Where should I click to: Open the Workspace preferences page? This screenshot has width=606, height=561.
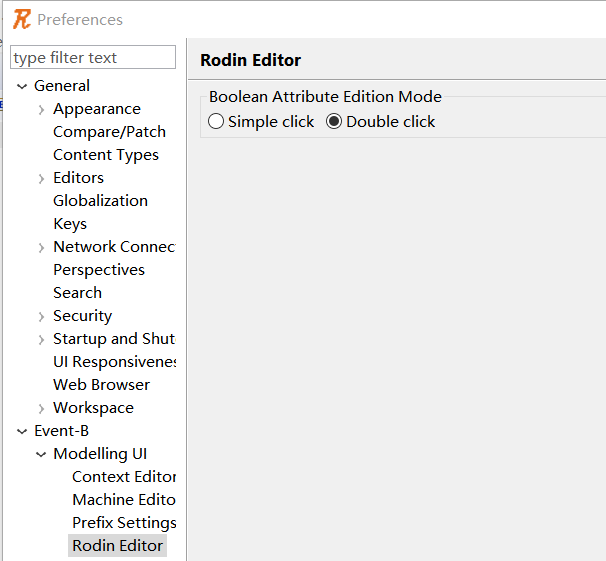[94, 408]
